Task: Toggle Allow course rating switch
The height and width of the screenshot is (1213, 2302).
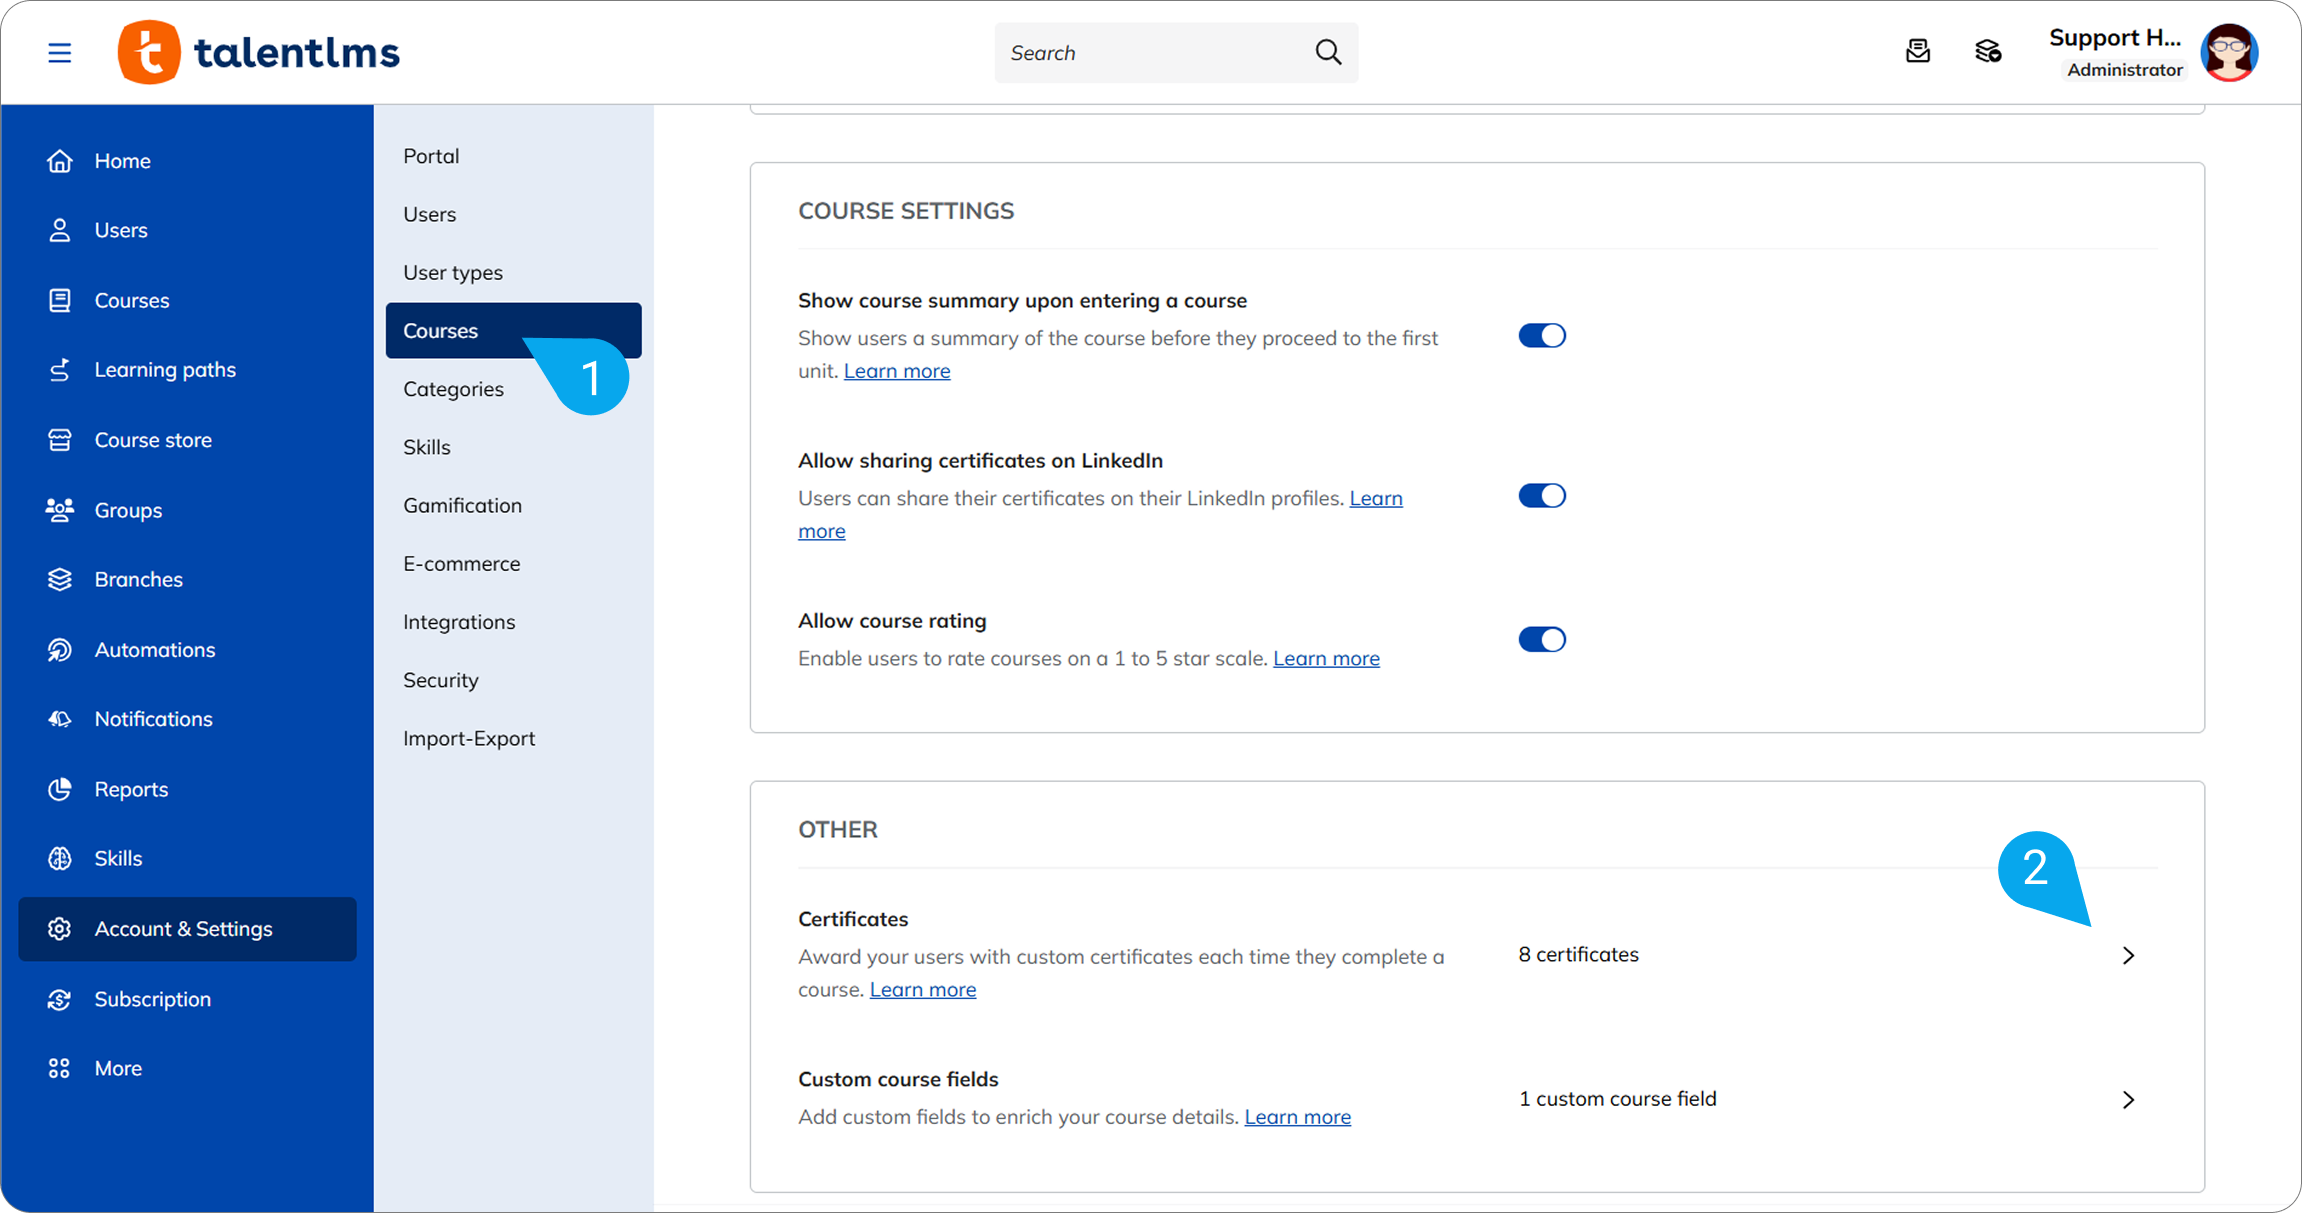Action: (1541, 640)
